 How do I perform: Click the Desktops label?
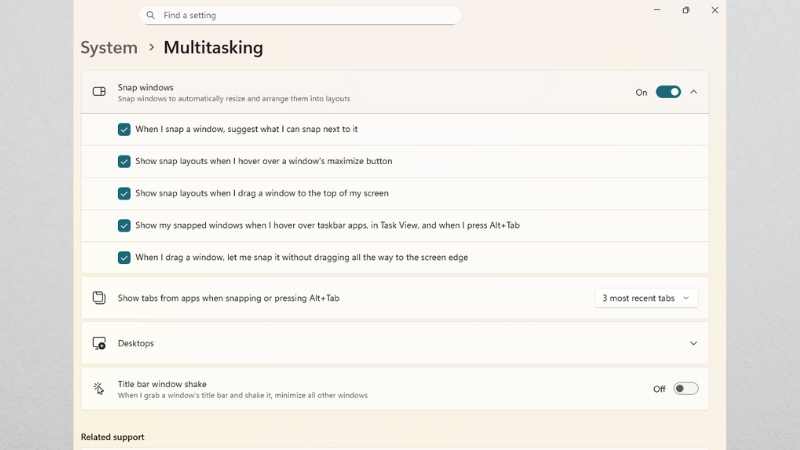tap(136, 343)
